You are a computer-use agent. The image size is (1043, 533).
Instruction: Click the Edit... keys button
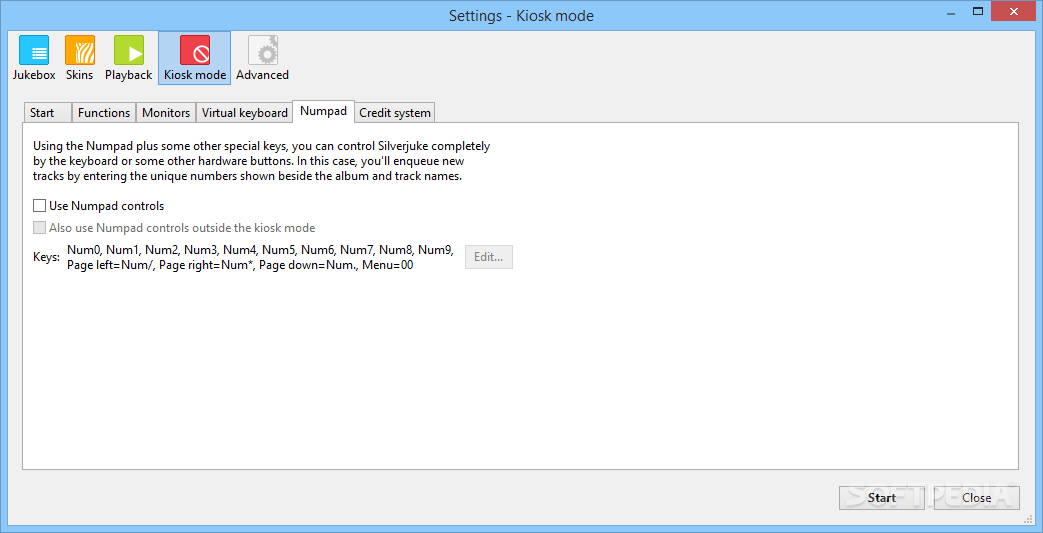tap(489, 257)
